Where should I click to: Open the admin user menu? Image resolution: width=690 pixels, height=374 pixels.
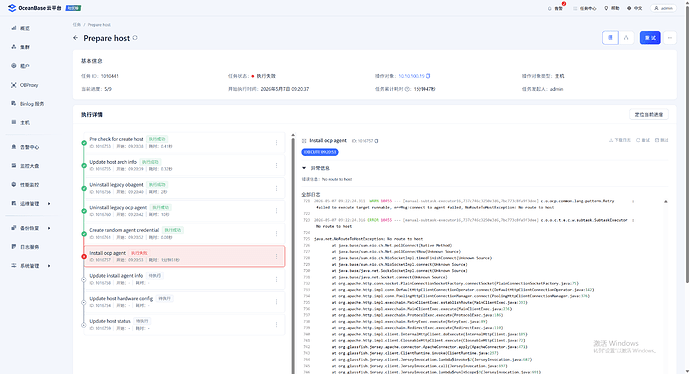coord(663,8)
